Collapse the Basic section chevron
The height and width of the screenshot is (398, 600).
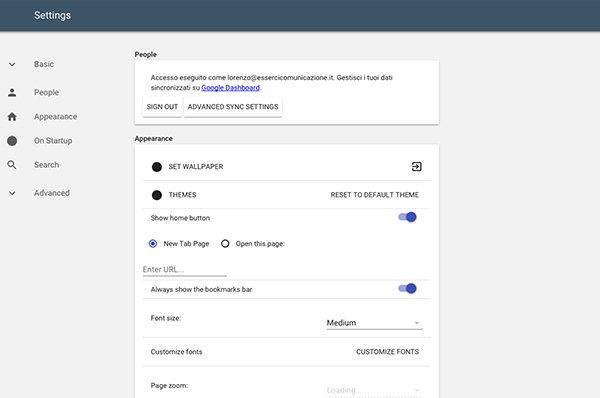pyautogui.click(x=12, y=64)
